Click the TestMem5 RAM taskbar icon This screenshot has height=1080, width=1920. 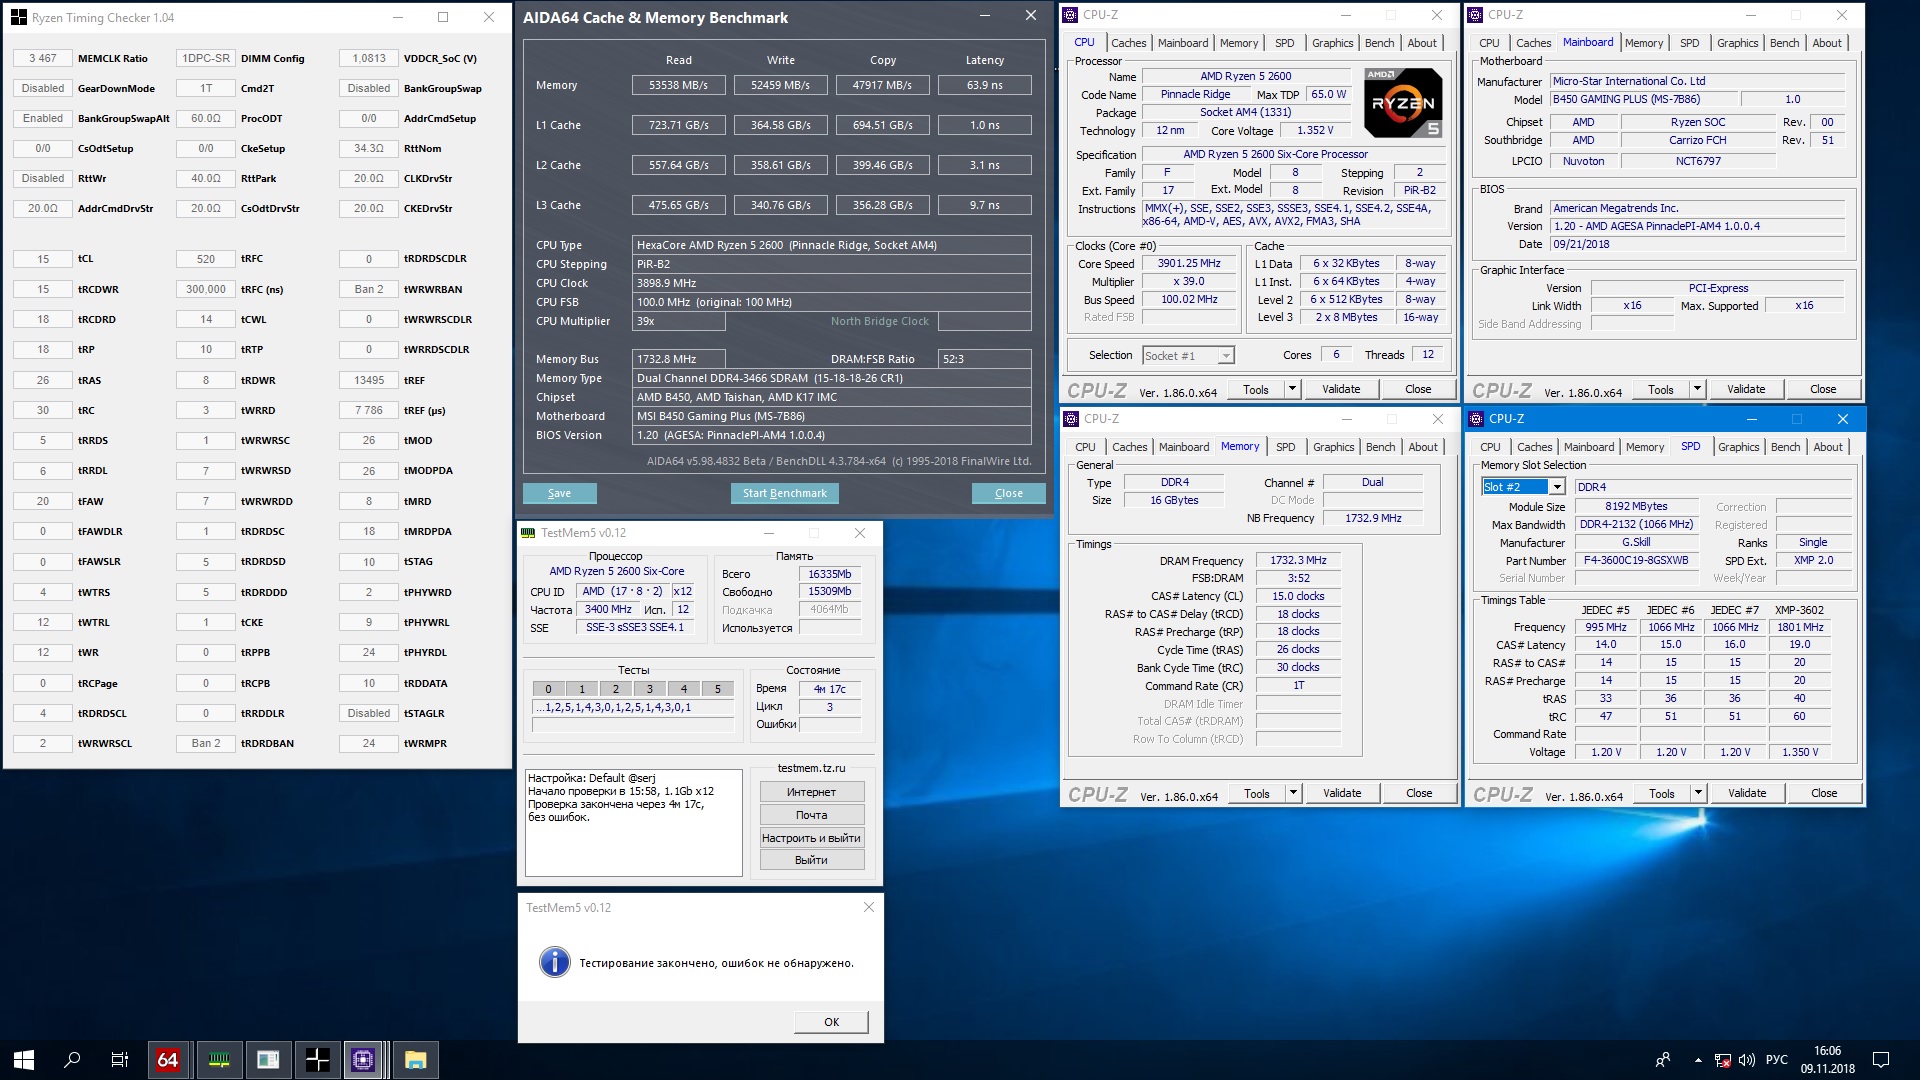[219, 1060]
